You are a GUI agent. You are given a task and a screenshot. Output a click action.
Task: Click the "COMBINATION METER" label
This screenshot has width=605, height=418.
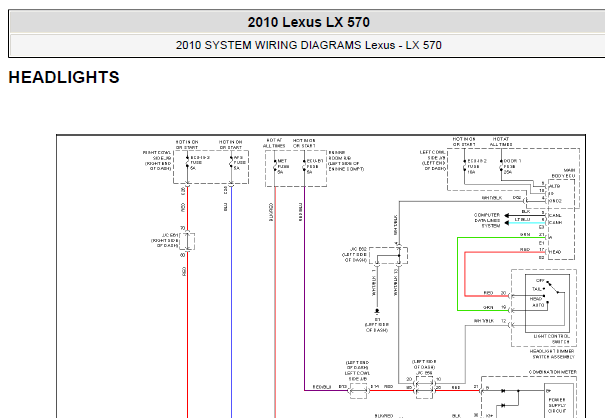click(x=553, y=372)
